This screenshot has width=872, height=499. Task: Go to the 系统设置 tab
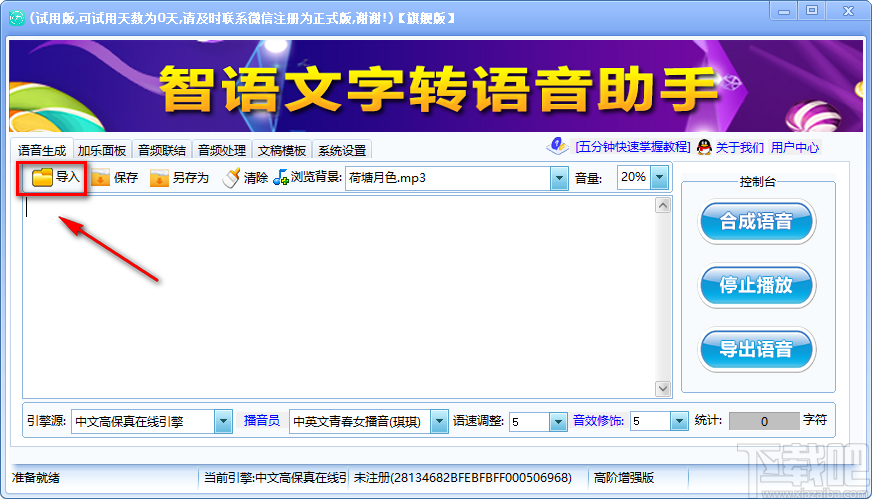click(342, 150)
